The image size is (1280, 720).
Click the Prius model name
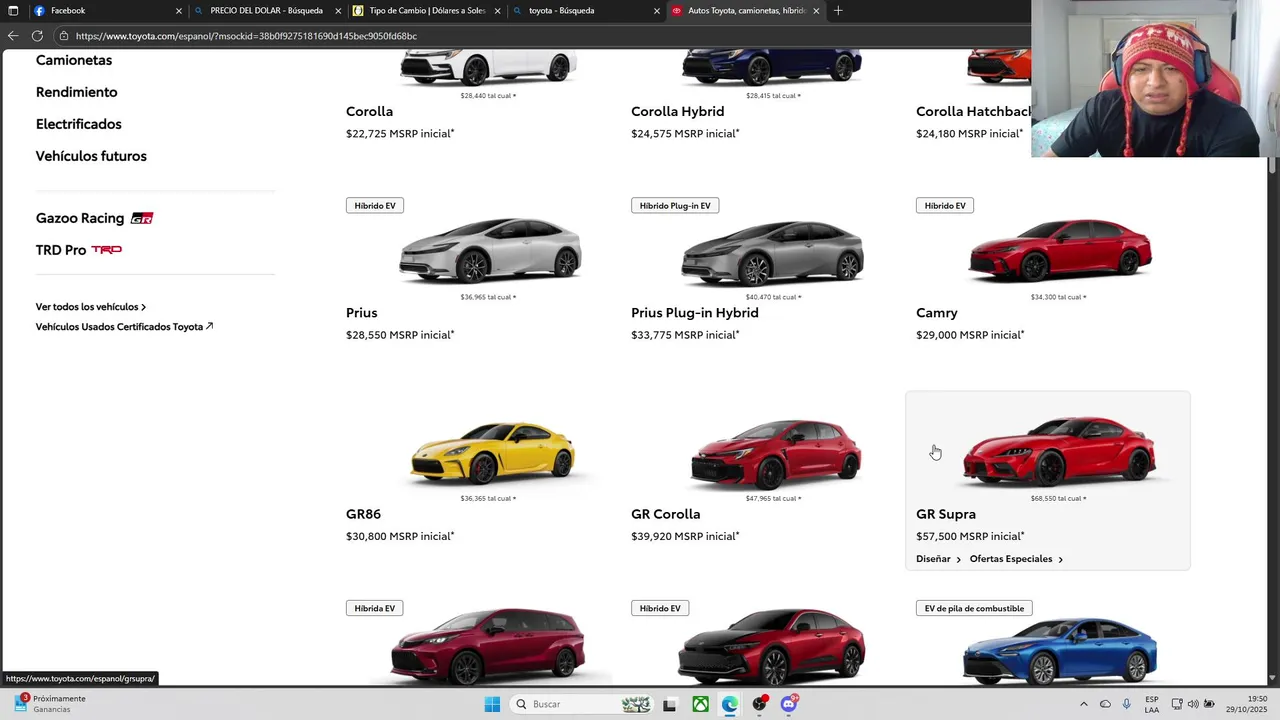(x=361, y=313)
